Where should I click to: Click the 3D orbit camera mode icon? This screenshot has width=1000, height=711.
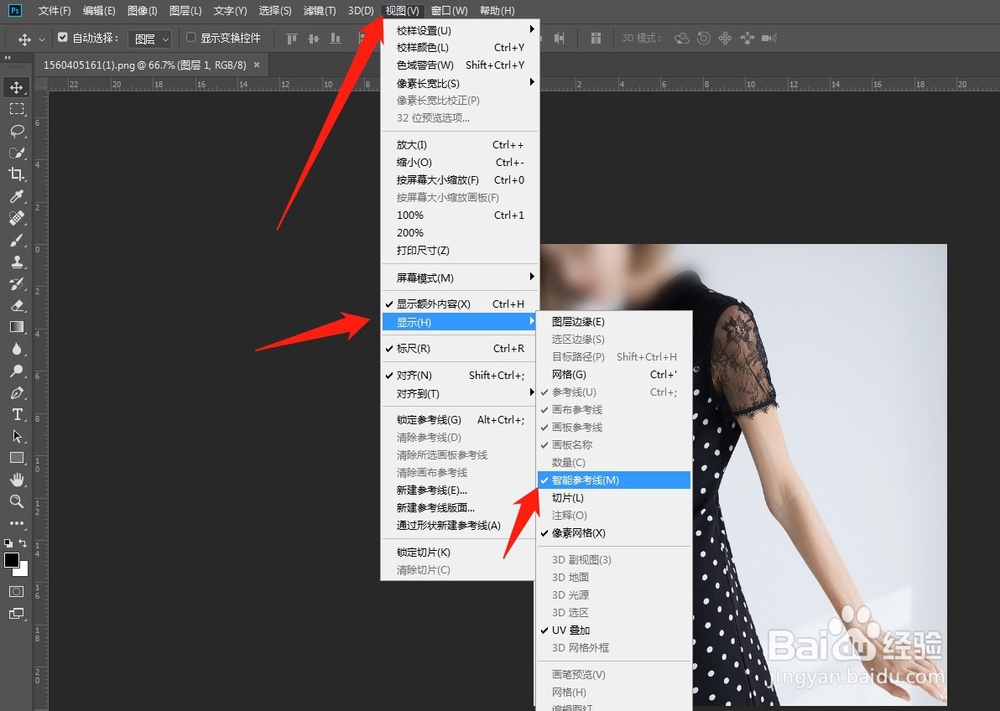[682, 38]
